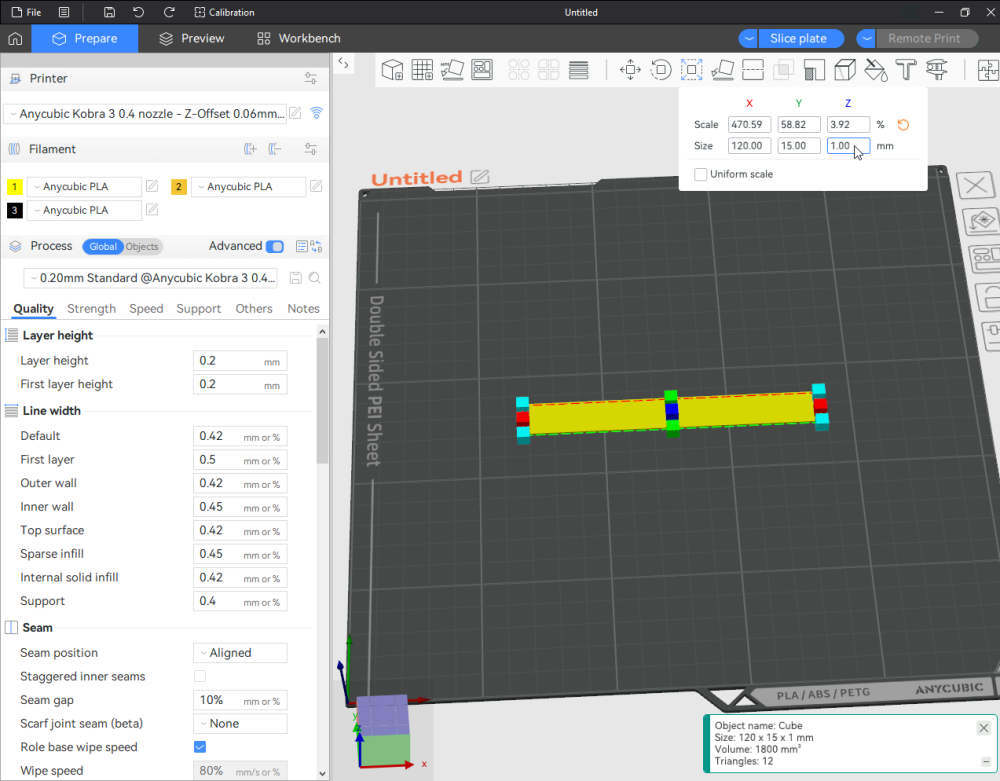Viewport: 1000px width, 781px height.
Task: Edit the Untitled plate name
Action: (x=480, y=177)
